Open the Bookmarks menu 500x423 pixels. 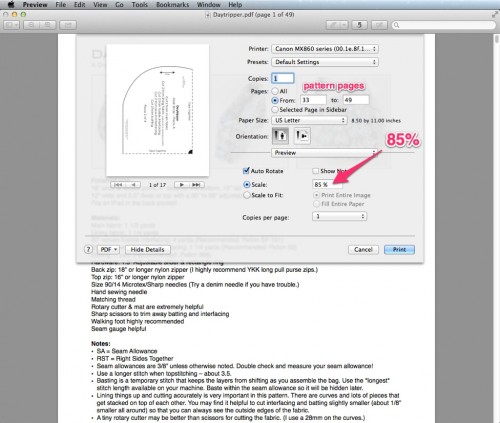(172, 5)
